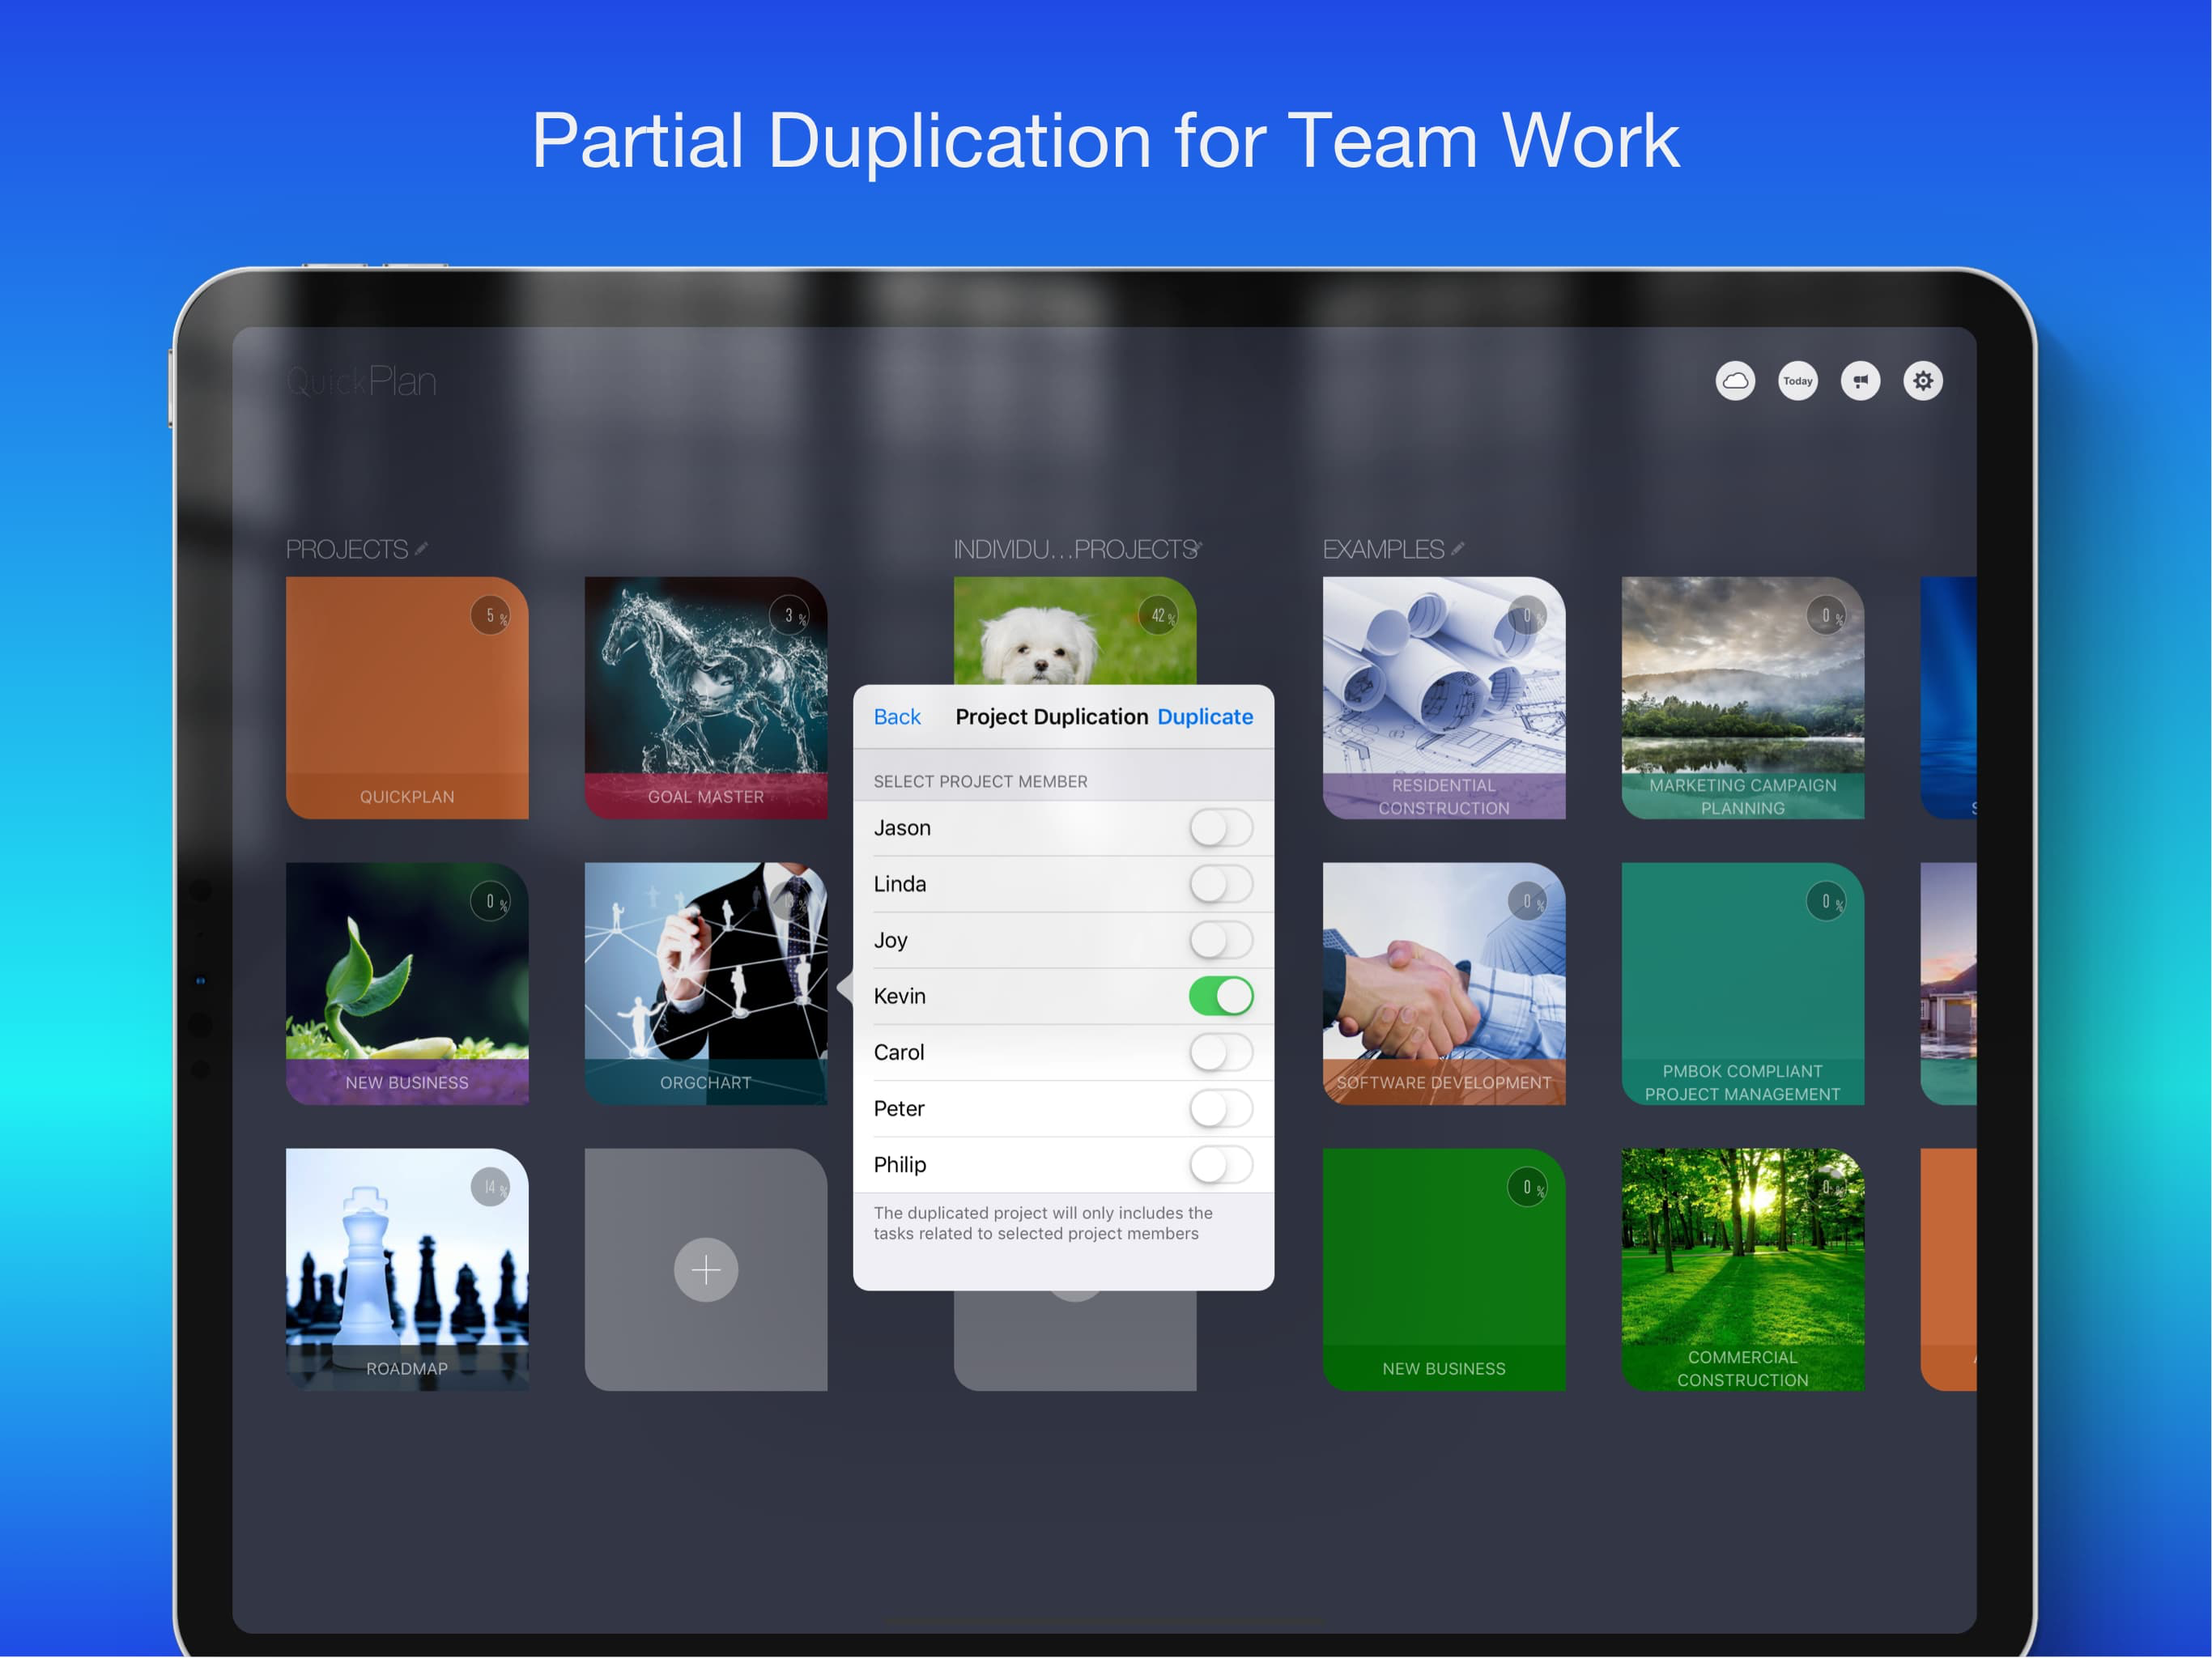Screen dimensions: 2212x1658
Task: Enable the Philip member switch
Action: click(x=1220, y=1165)
